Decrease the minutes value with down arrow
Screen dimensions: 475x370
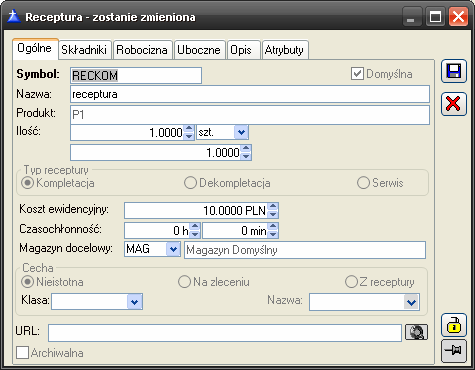273,234
